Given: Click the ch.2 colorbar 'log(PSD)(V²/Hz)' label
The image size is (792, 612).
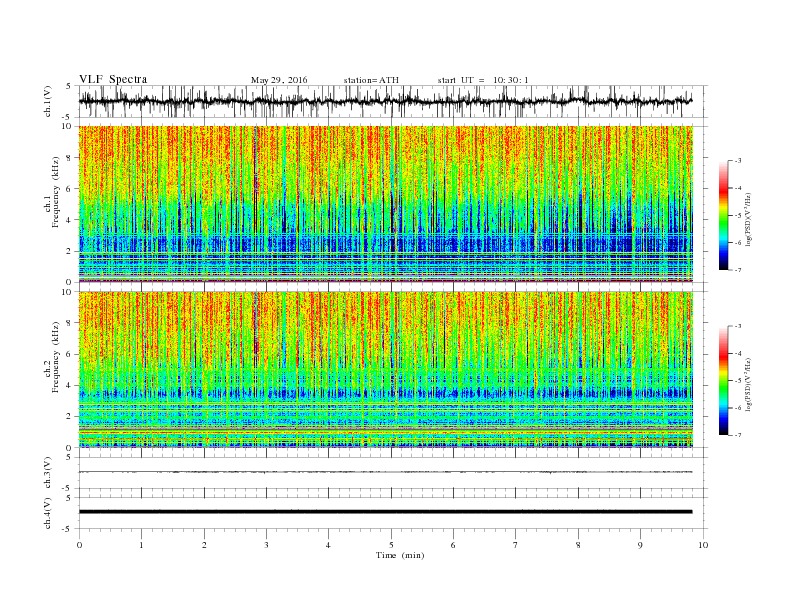Looking at the screenshot, I should [x=749, y=384].
